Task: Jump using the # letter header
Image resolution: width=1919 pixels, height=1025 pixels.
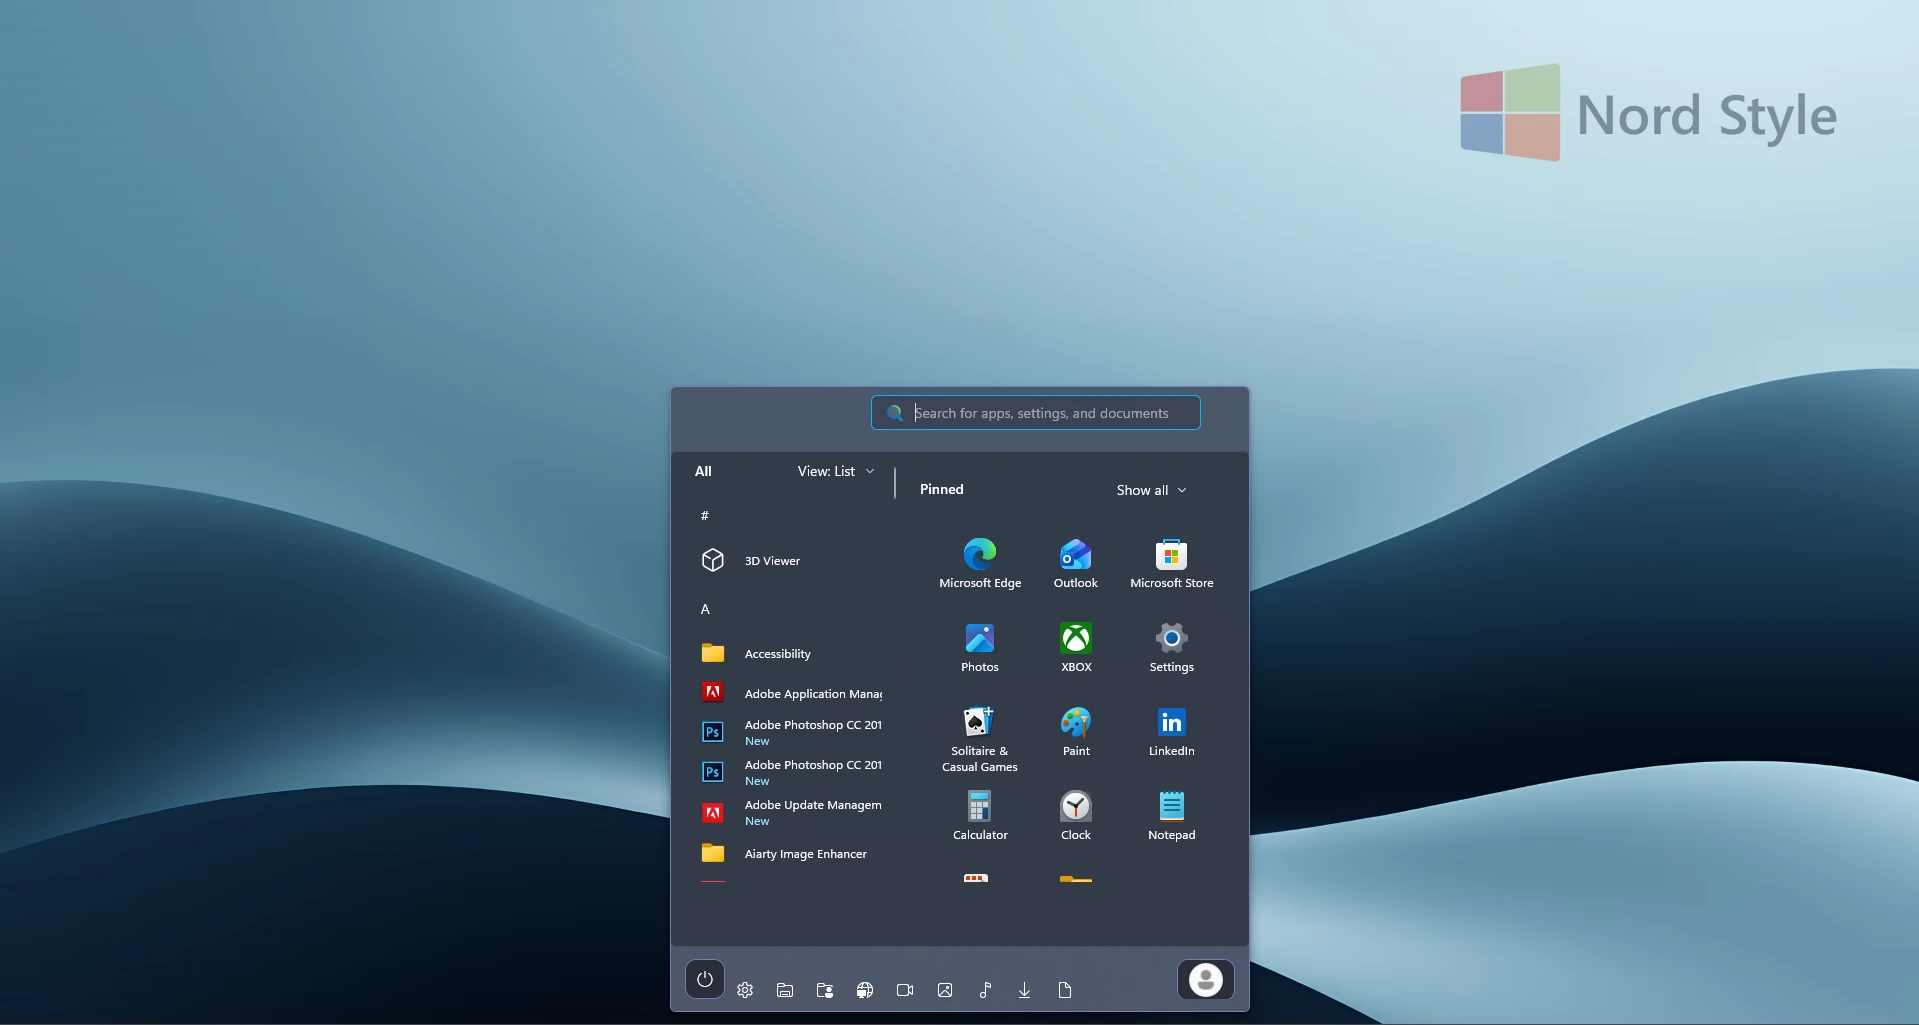Action: [705, 515]
